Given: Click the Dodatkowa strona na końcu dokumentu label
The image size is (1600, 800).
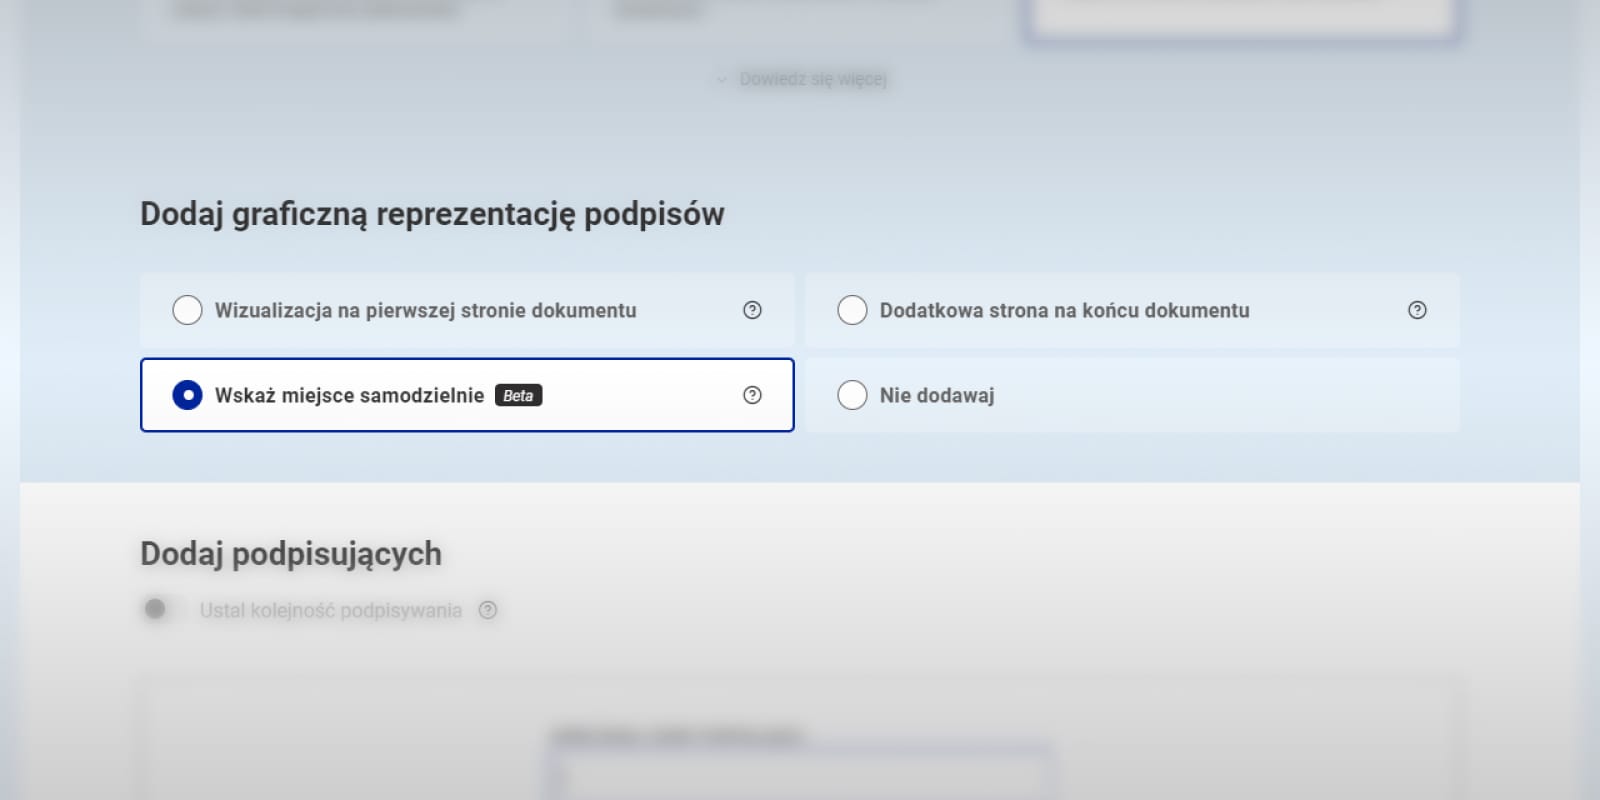Looking at the screenshot, I should [1064, 310].
